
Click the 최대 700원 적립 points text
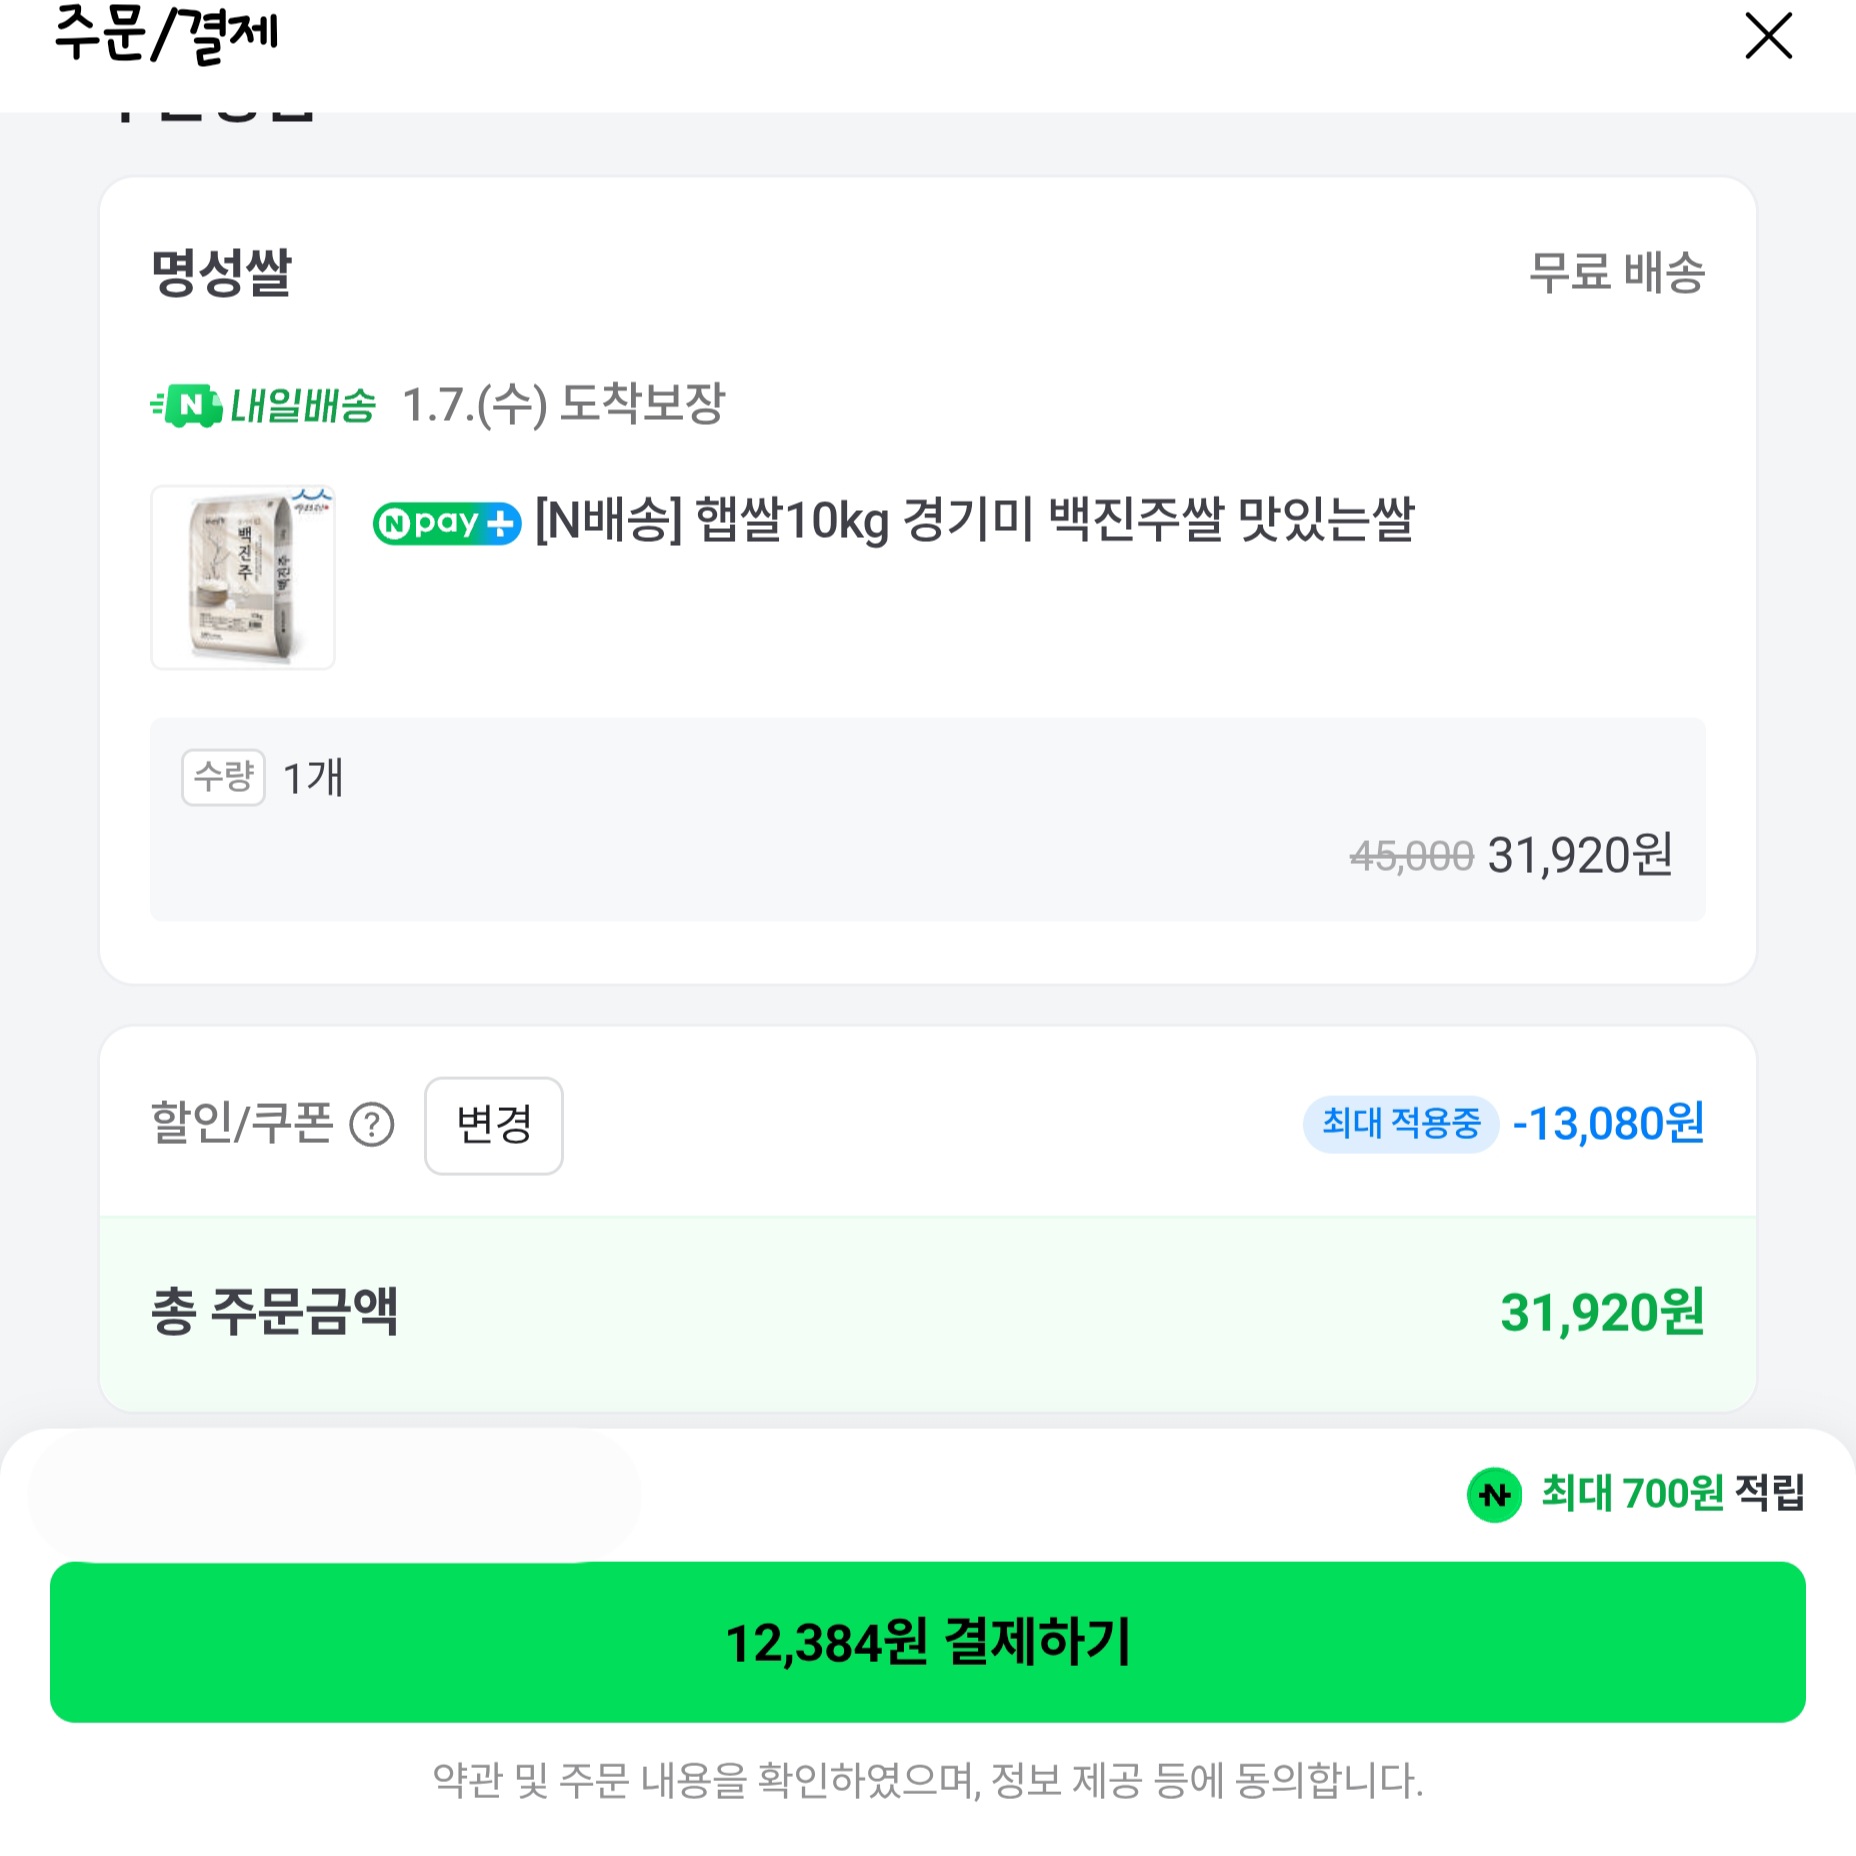pyautogui.click(x=1672, y=1494)
